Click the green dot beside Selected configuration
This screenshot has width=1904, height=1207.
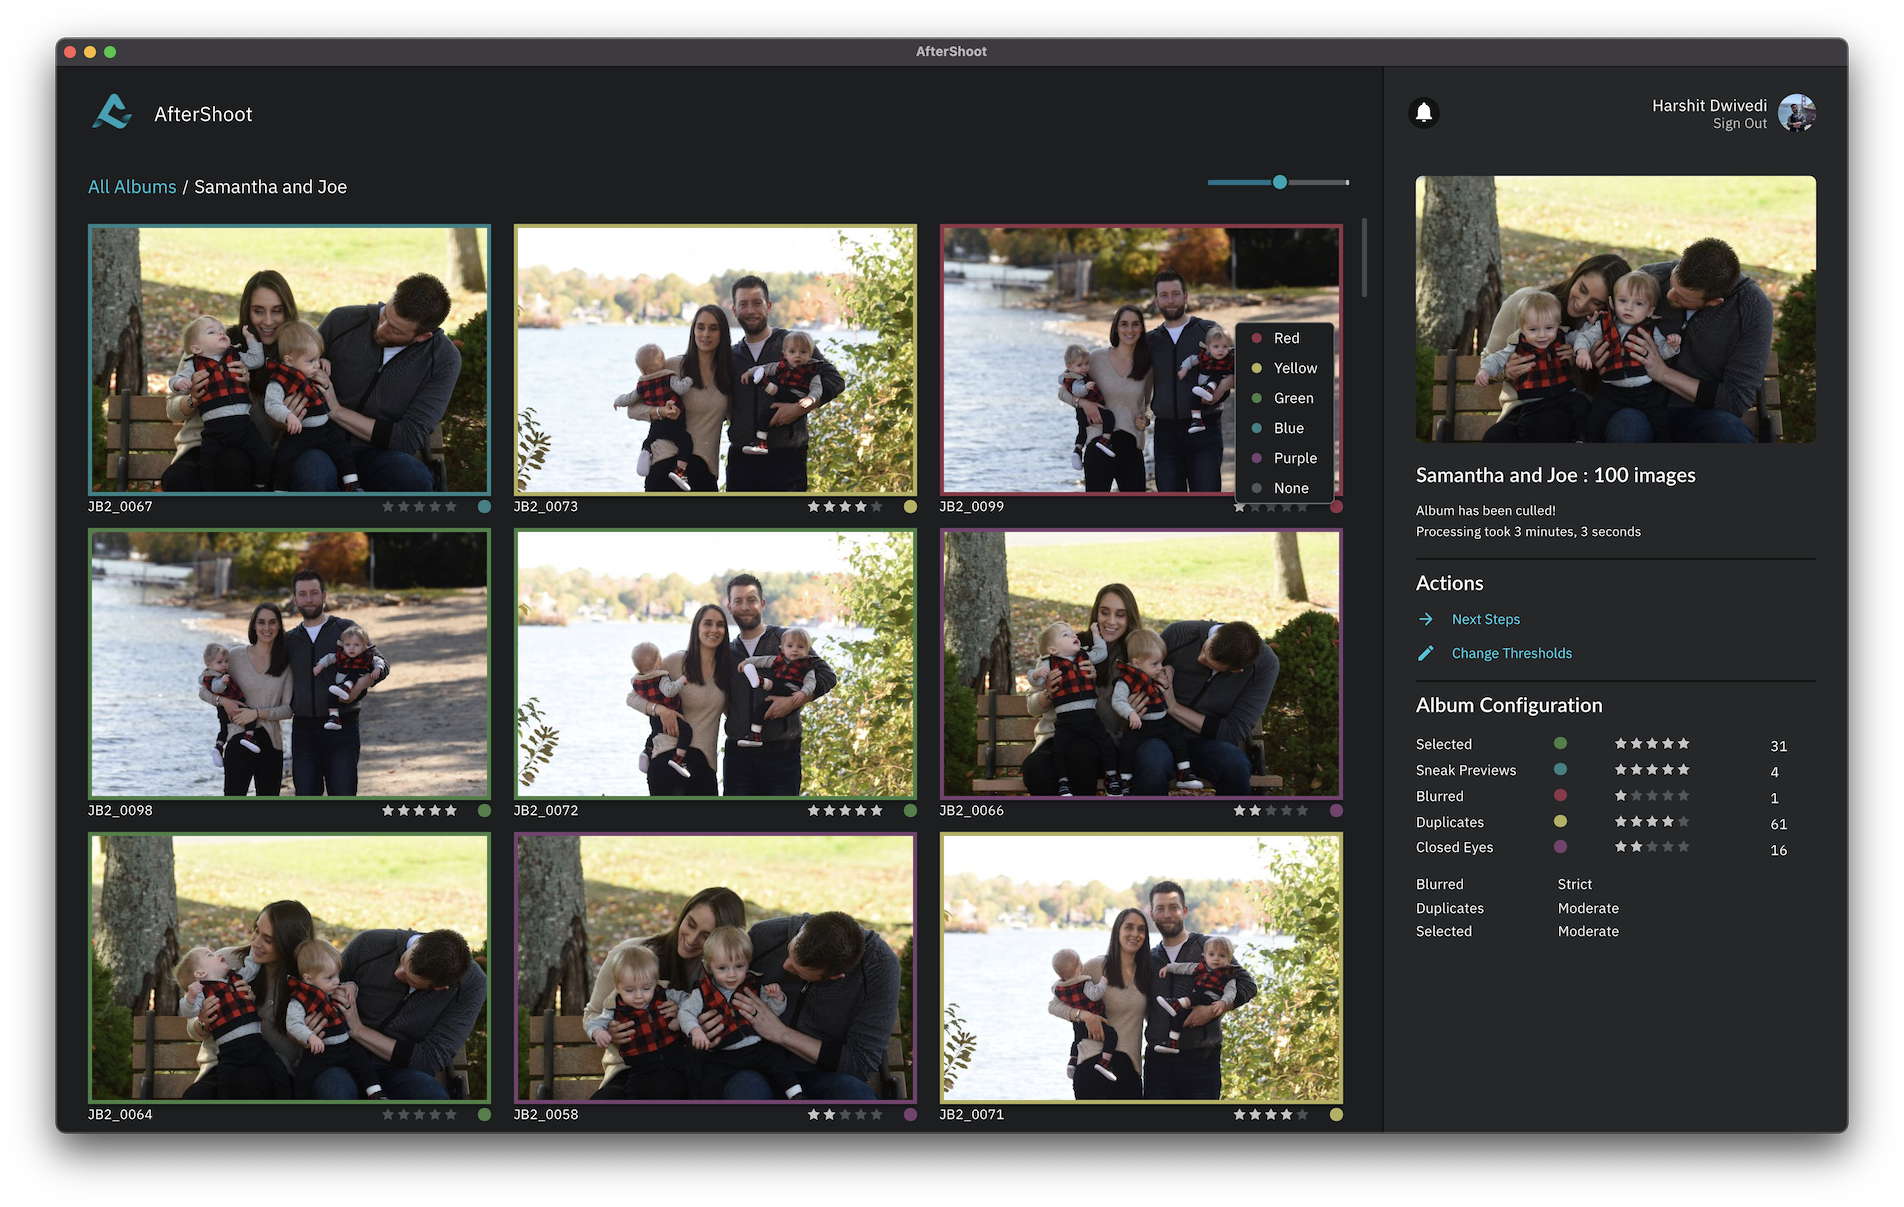coord(1560,744)
